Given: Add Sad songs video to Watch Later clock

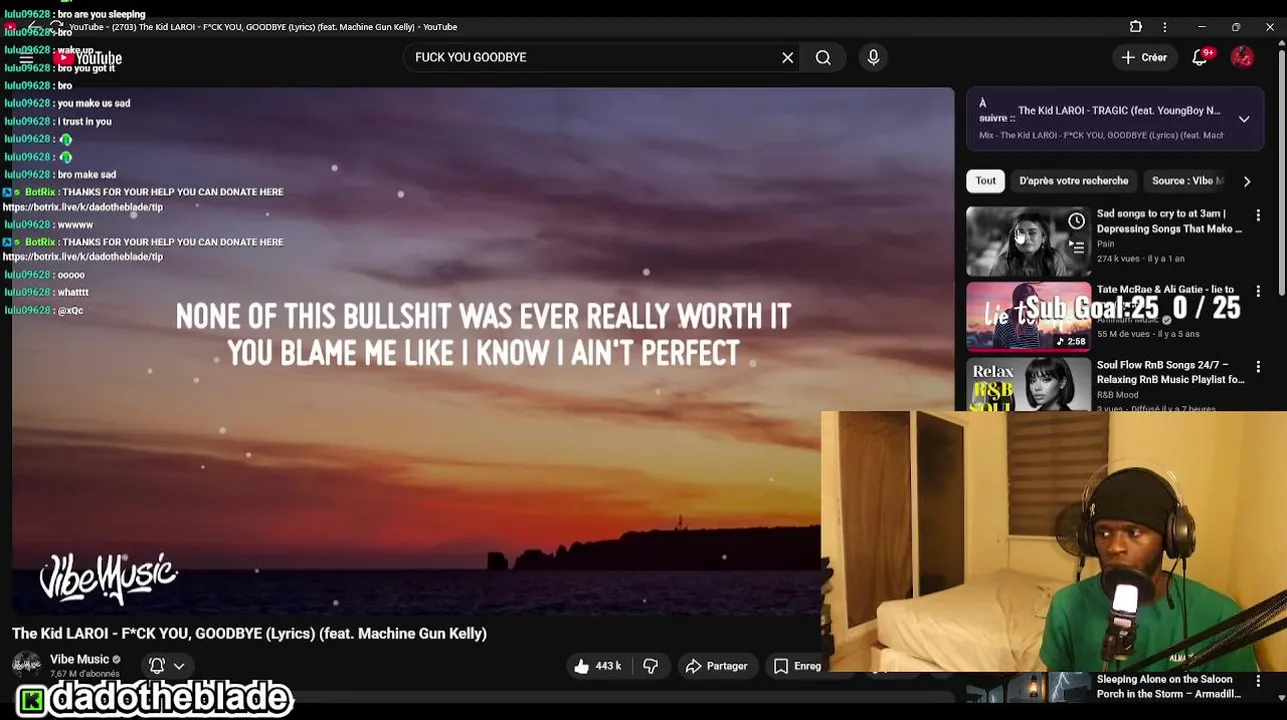Looking at the screenshot, I should (1076, 221).
